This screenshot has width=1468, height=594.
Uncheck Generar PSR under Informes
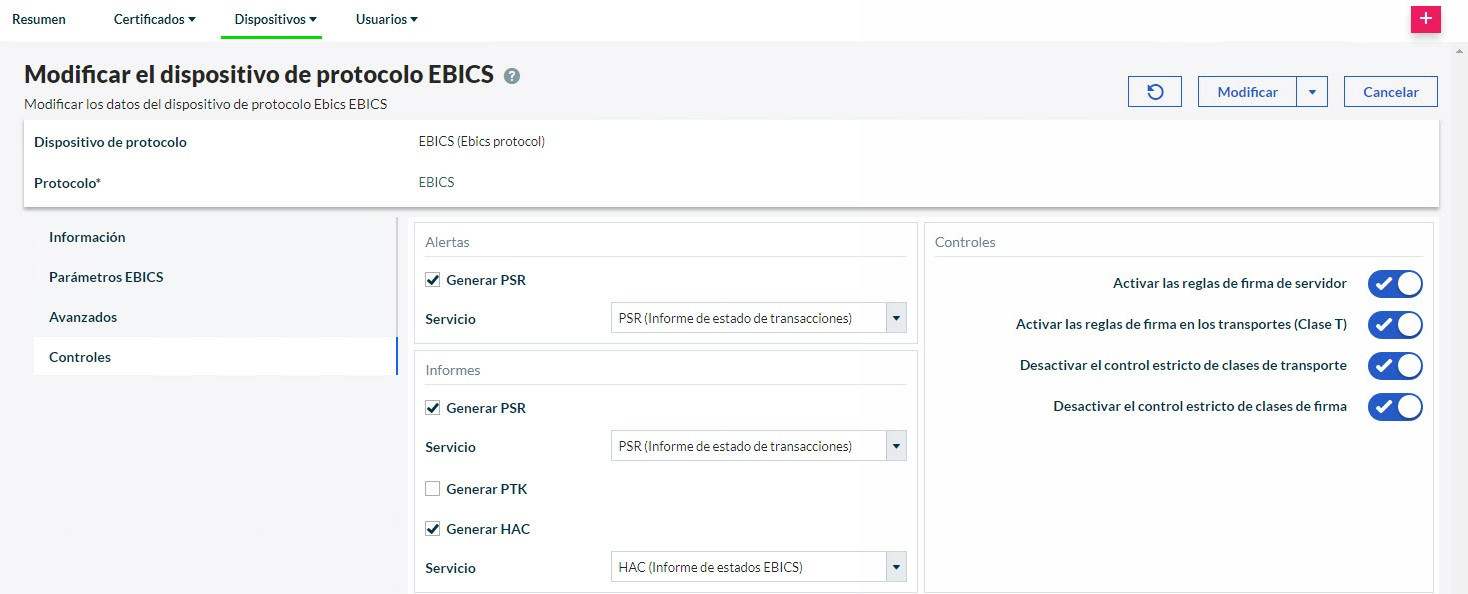tap(433, 408)
